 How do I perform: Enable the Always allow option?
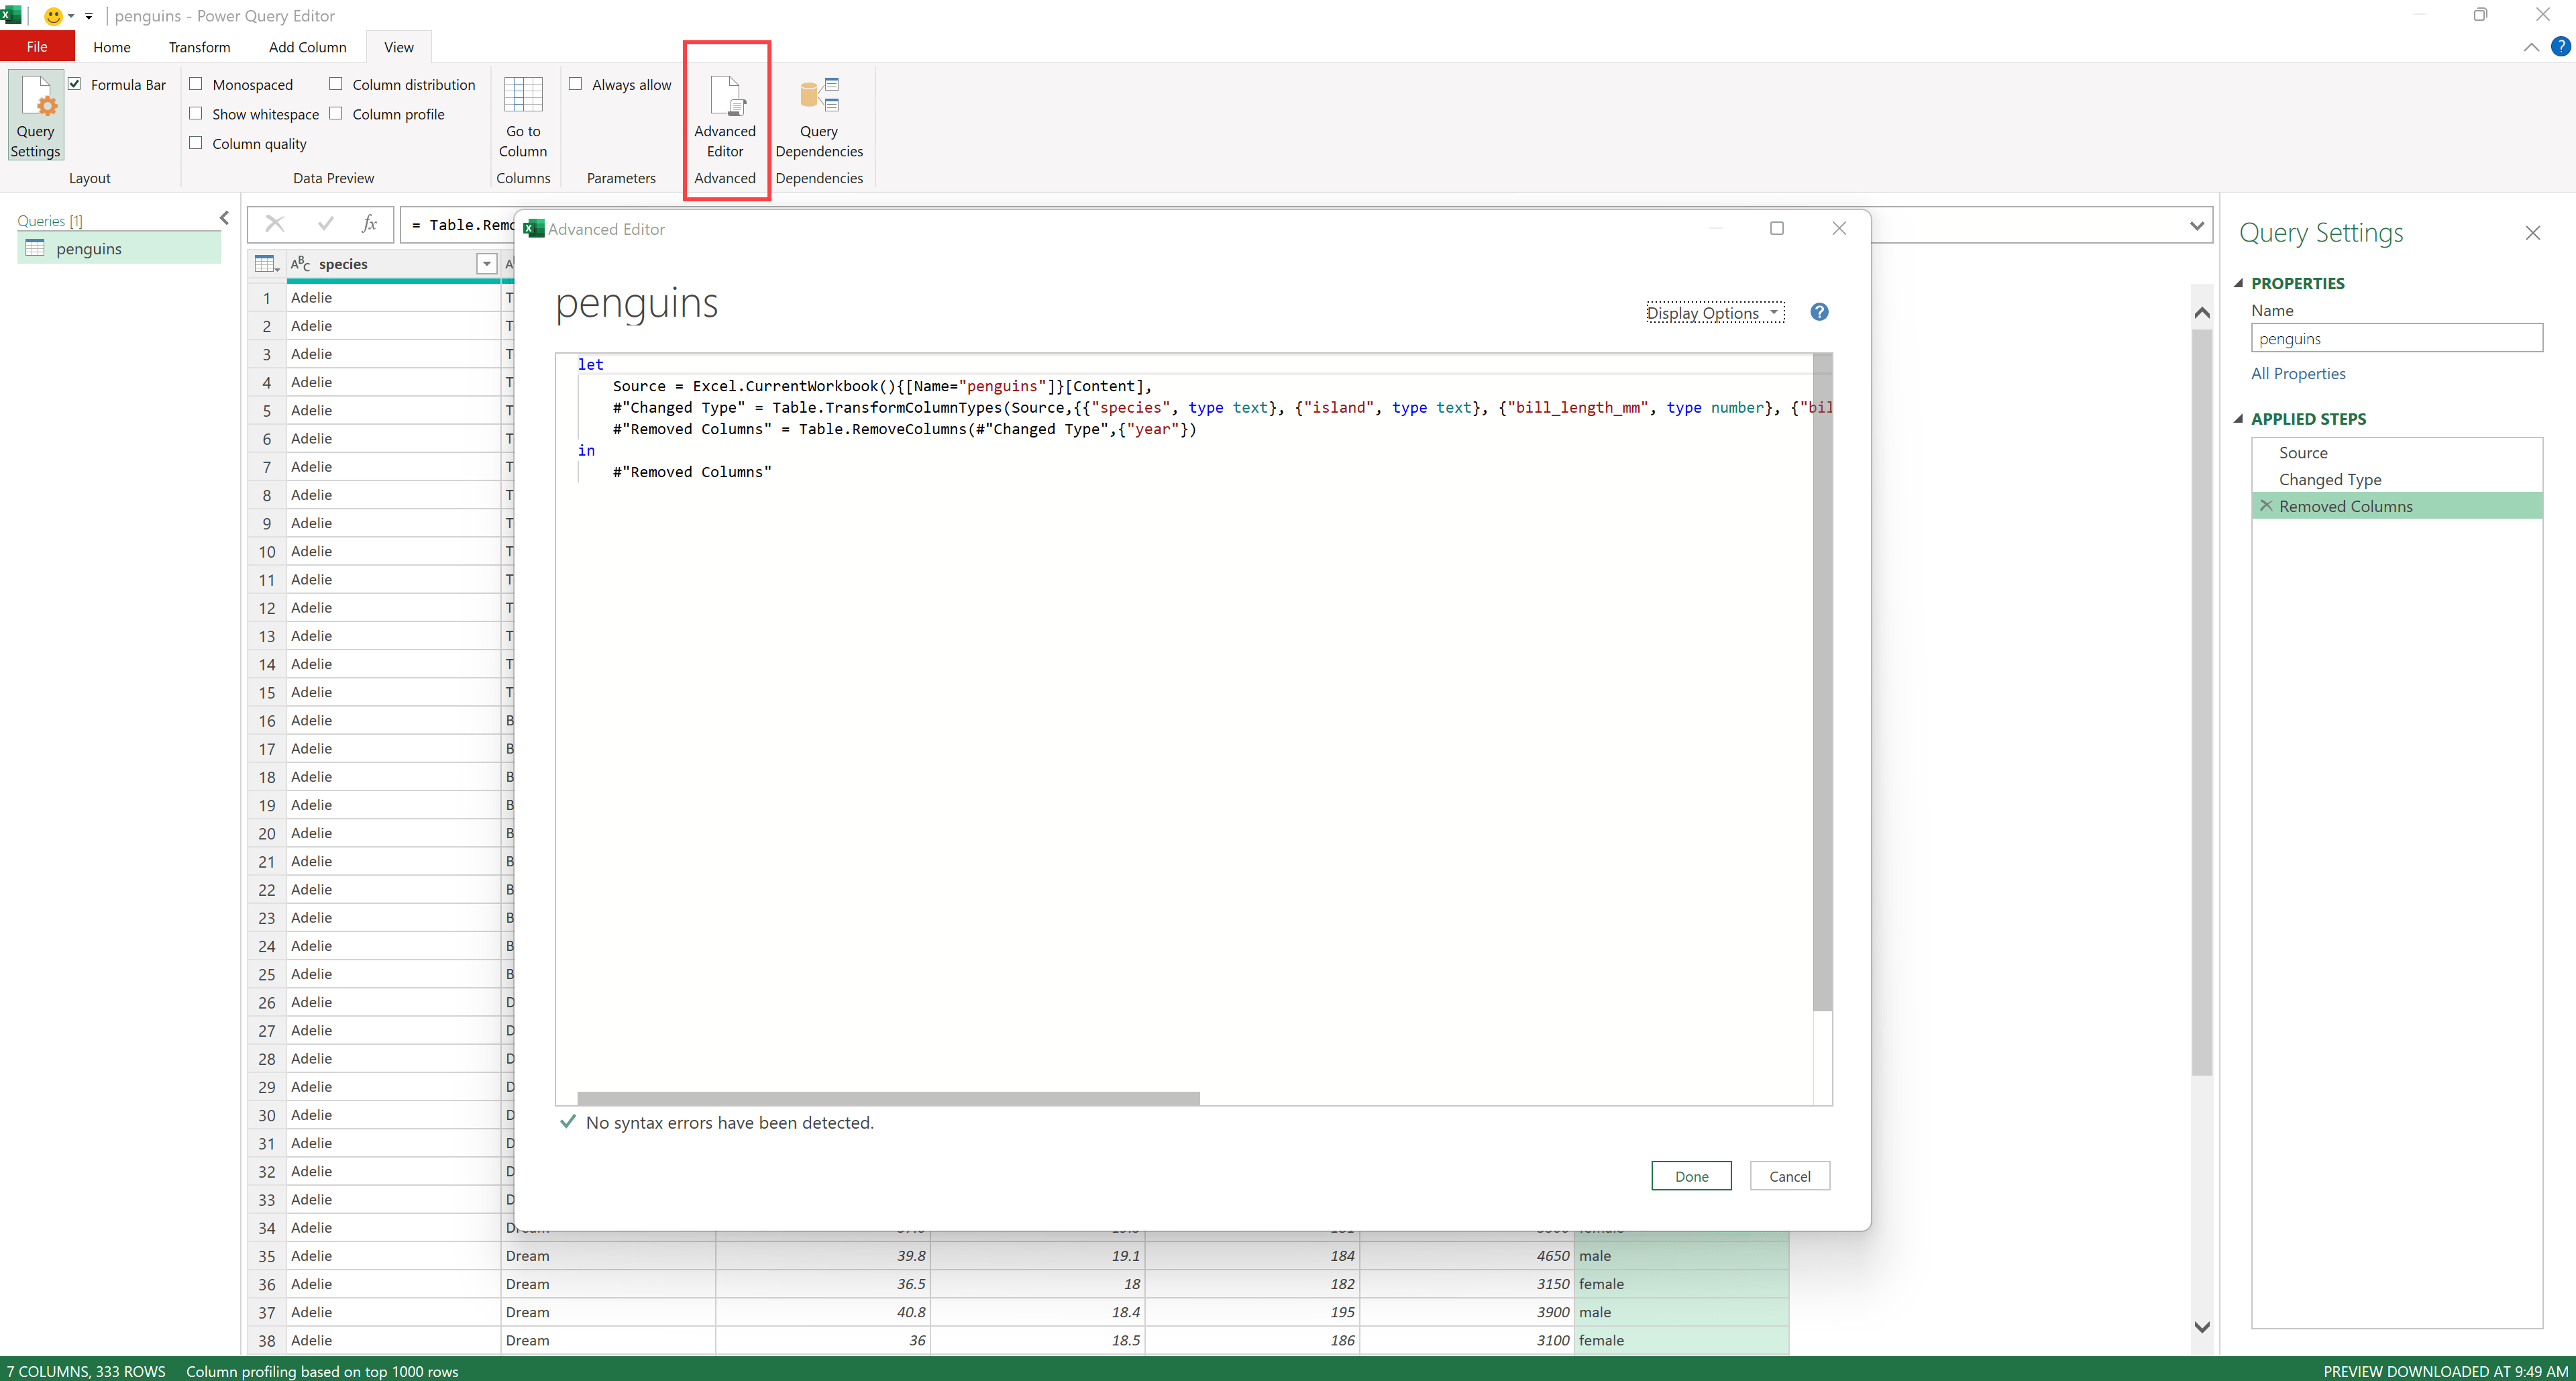point(576,84)
